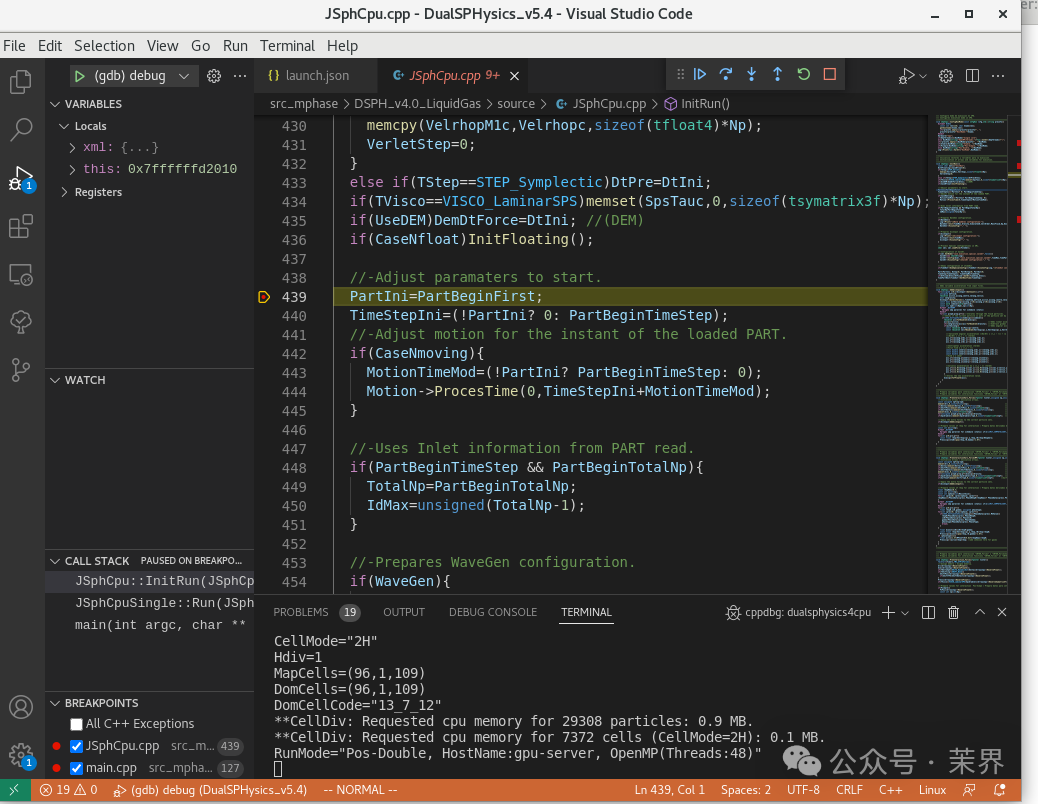Switch to the PROBLEMS panel tab
Image resolution: width=1038 pixels, height=804 pixels.
point(301,613)
